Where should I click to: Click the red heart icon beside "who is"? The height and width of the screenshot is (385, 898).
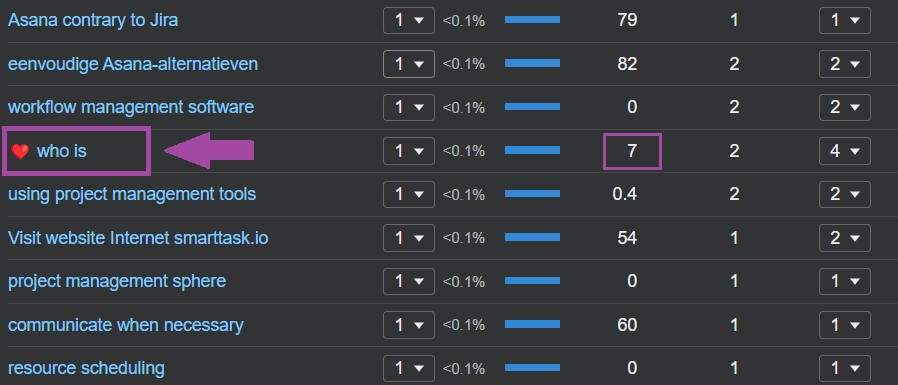tap(20, 151)
